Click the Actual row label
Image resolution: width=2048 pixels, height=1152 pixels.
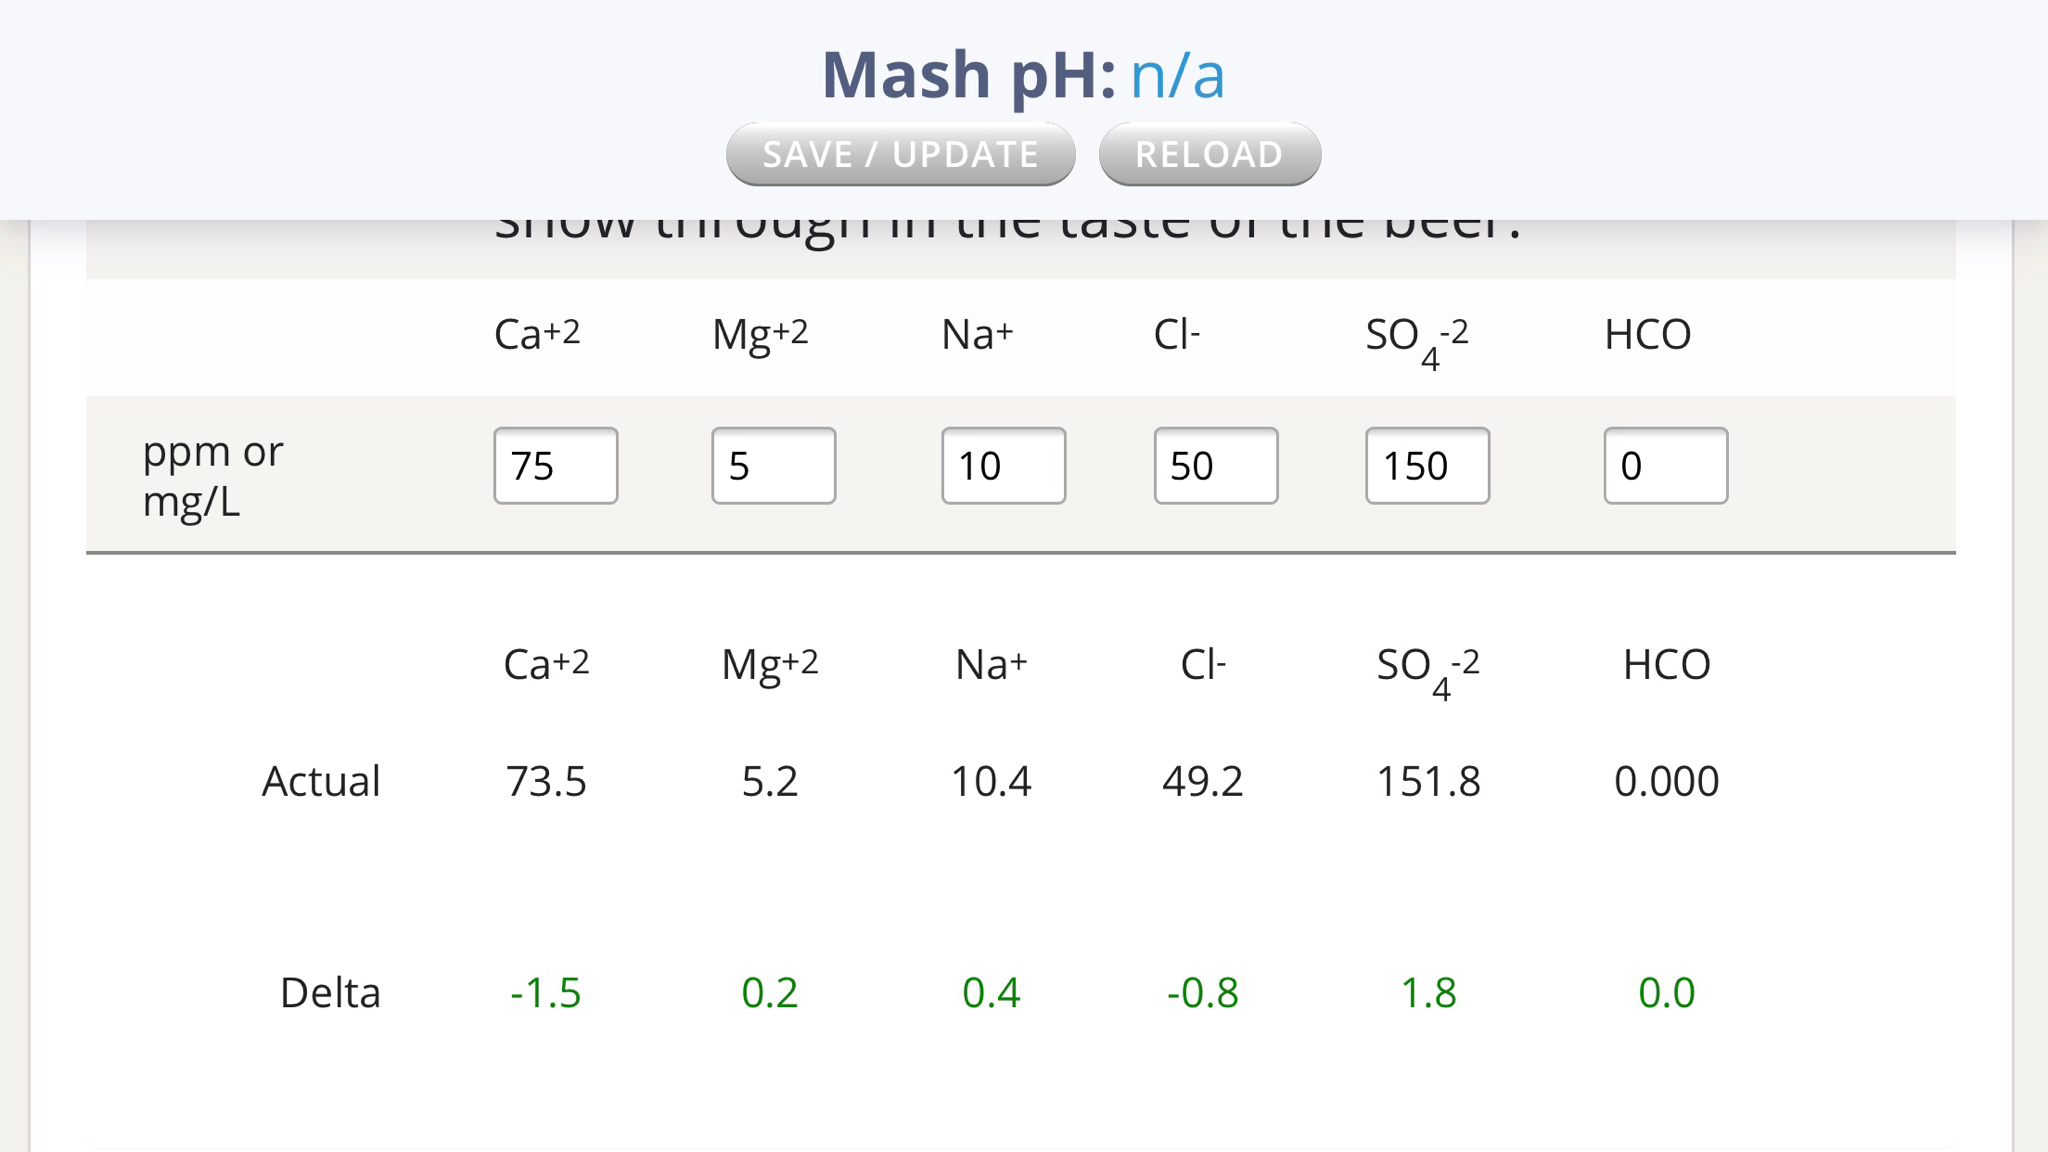pyautogui.click(x=321, y=781)
